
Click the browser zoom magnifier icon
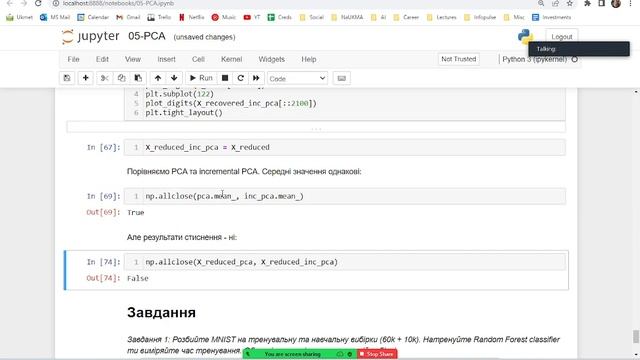(x=541, y=3)
